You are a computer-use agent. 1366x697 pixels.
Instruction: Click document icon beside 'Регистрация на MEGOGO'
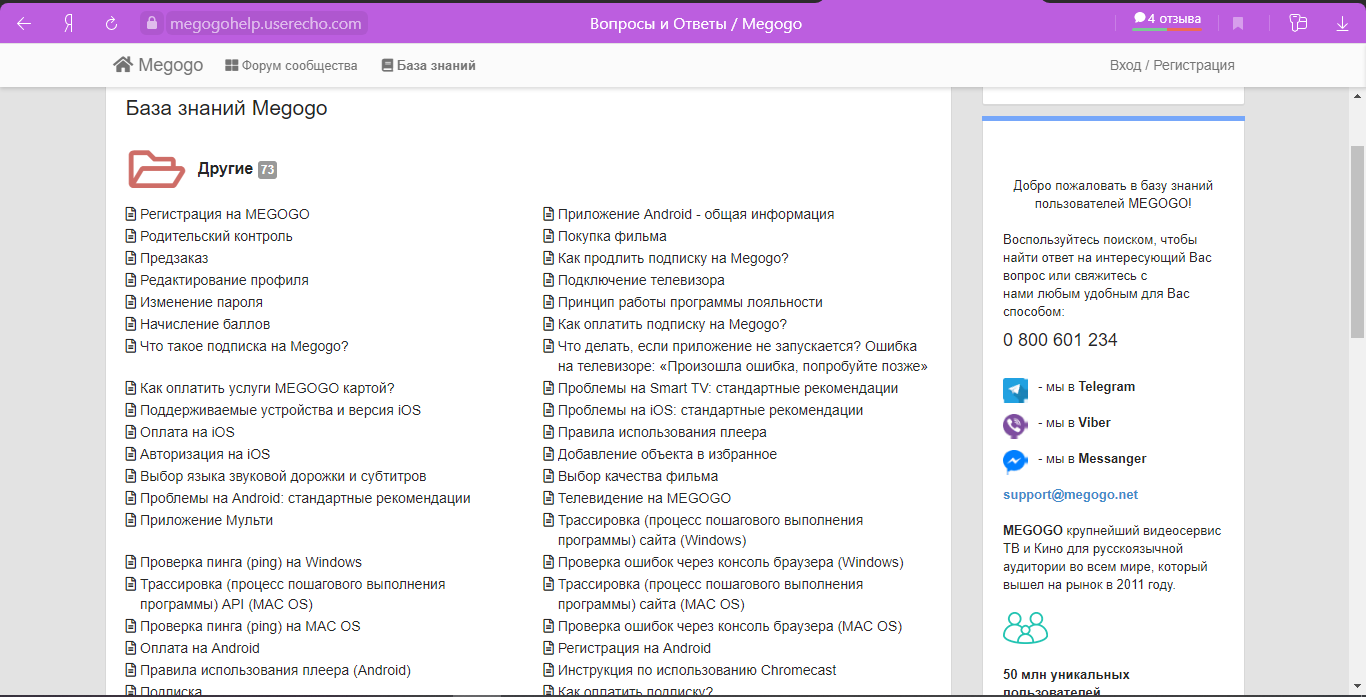coord(130,214)
